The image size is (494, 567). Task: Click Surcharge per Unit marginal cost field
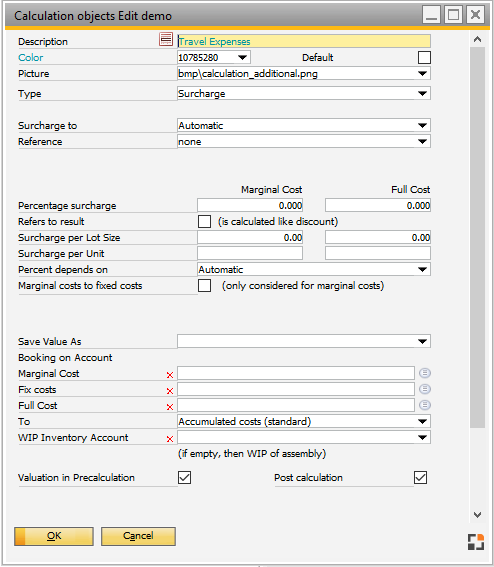coord(250,253)
